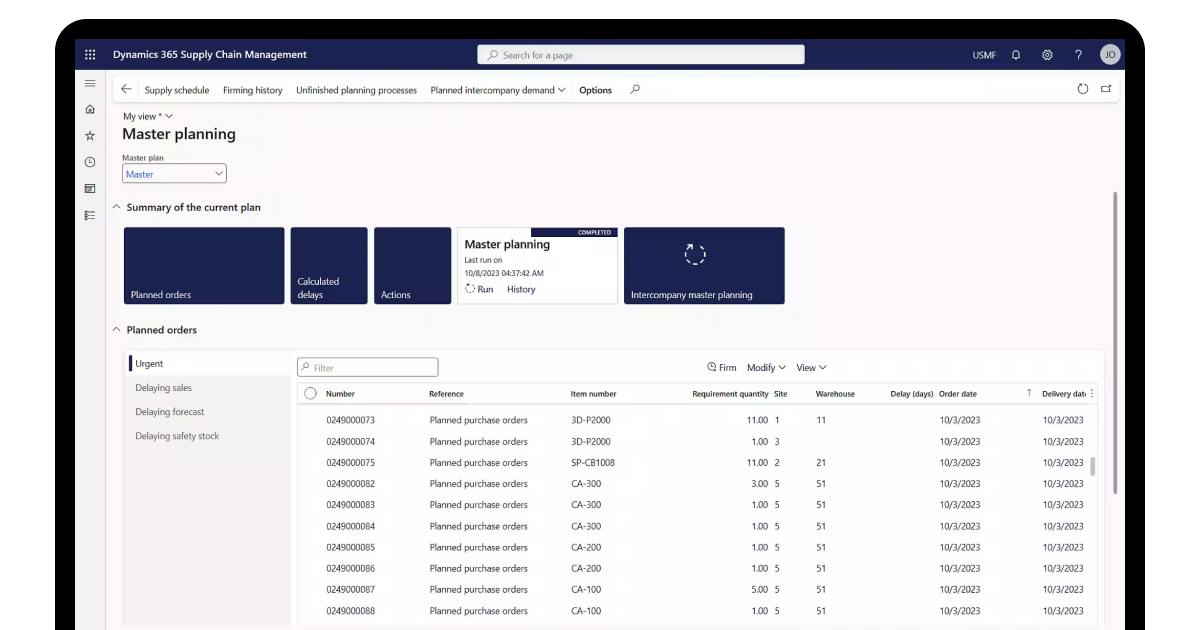
Task: Collapse the Summary of the current plan section
Action: click(117, 207)
